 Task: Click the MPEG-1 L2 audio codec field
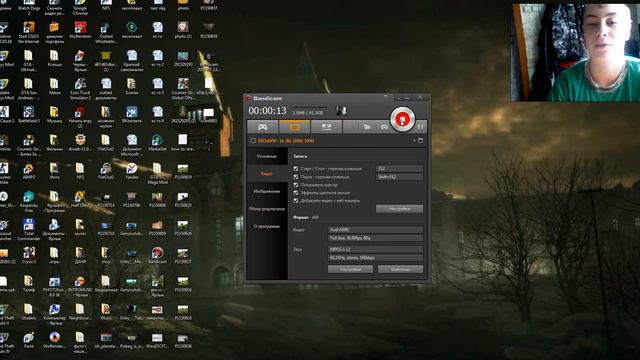coord(375,249)
